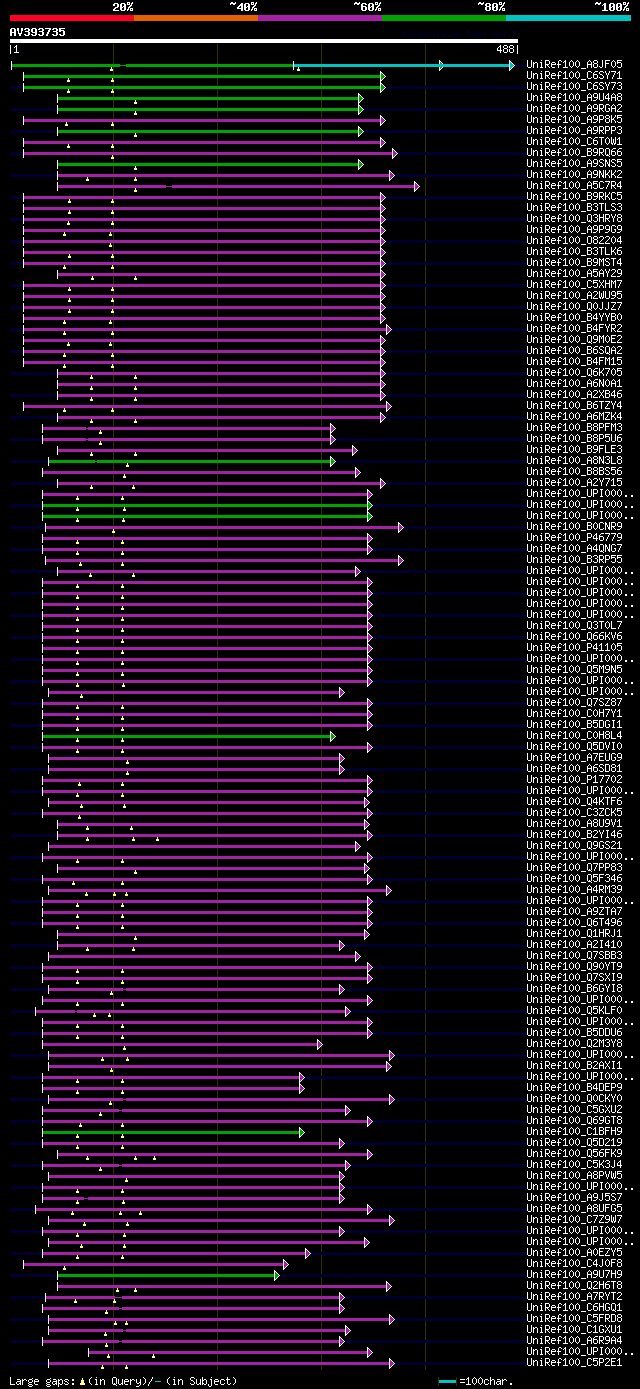Click the cyan ~100% legend segment
The width and height of the screenshot is (640, 1389).
568,17
